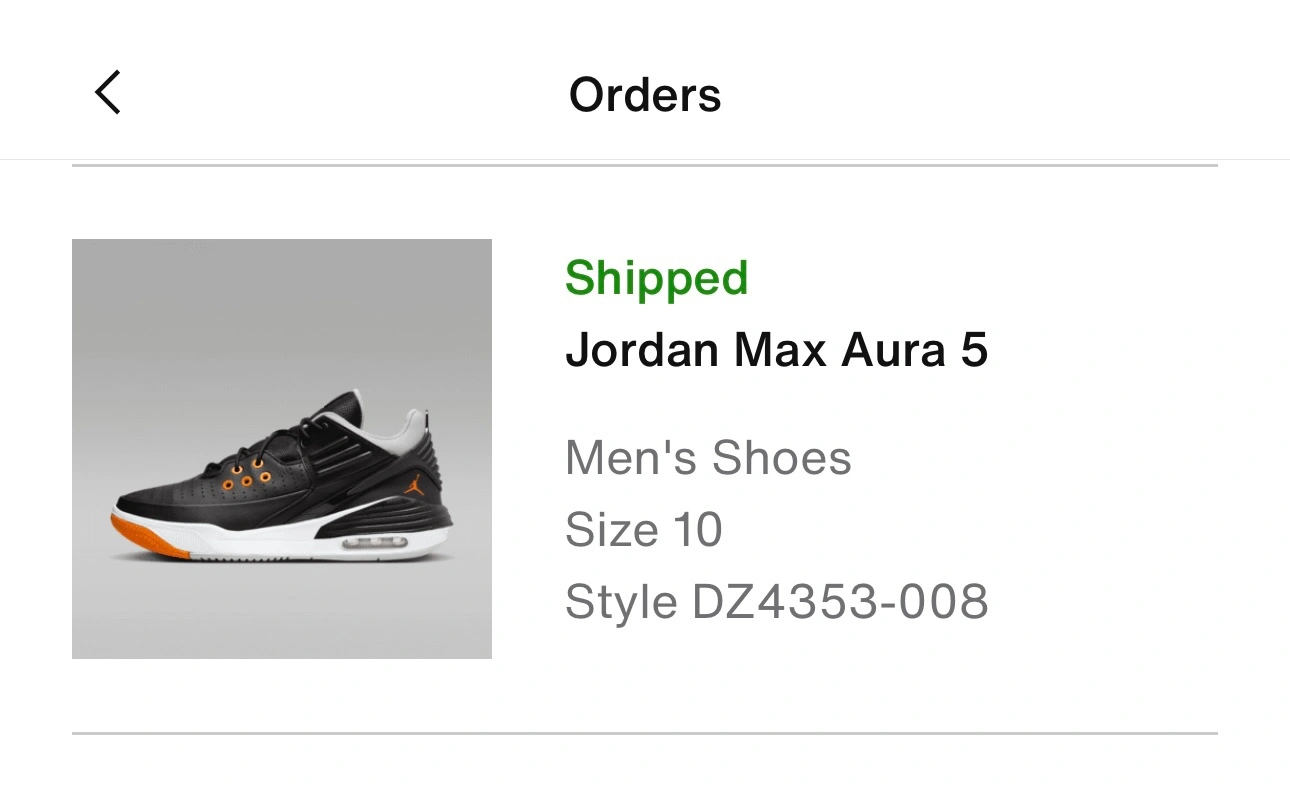Click the divider line under the Orders header
The image size is (1290, 786).
pos(645,165)
